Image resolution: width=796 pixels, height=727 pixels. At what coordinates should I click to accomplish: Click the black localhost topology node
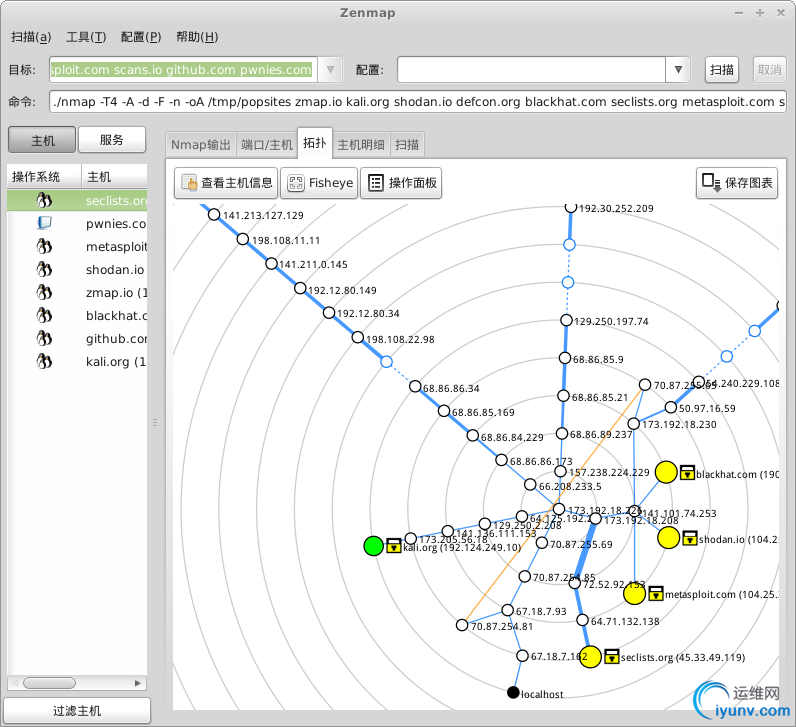coord(513,692)
